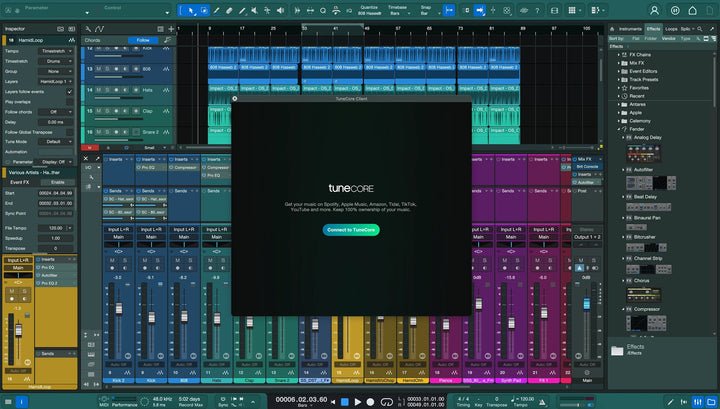This screenshot has height=409, width=720.
Task: Select the Autofilter thumbnail preview
Action: click(651, 183)
